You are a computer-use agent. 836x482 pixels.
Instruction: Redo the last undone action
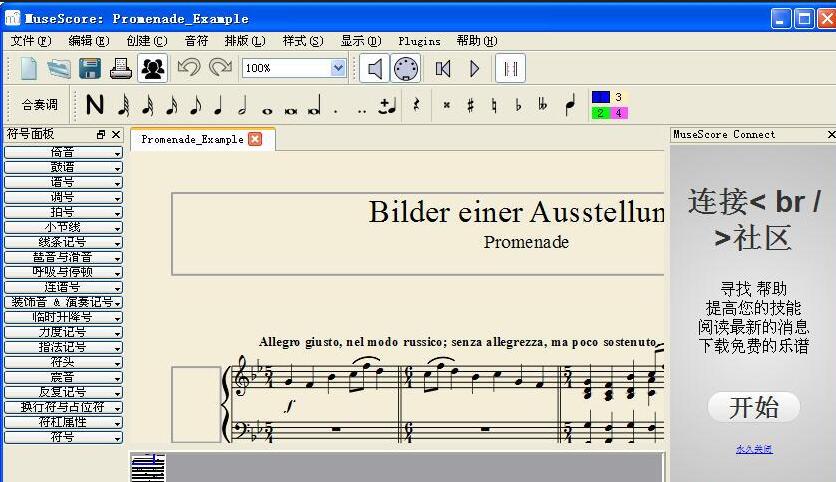pos(220,68)
